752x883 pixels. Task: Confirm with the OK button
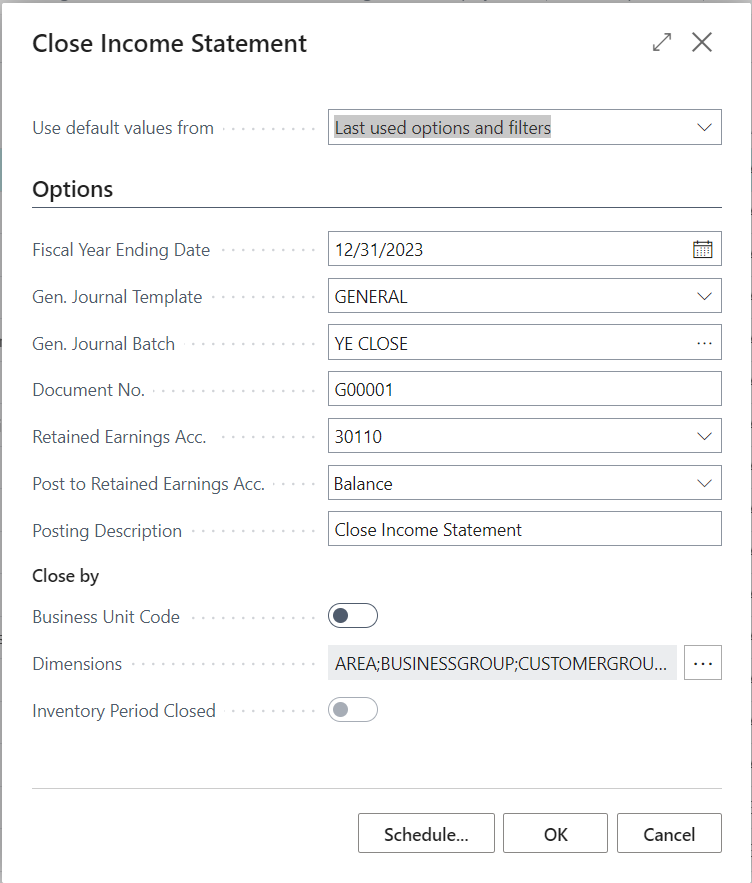555,832
